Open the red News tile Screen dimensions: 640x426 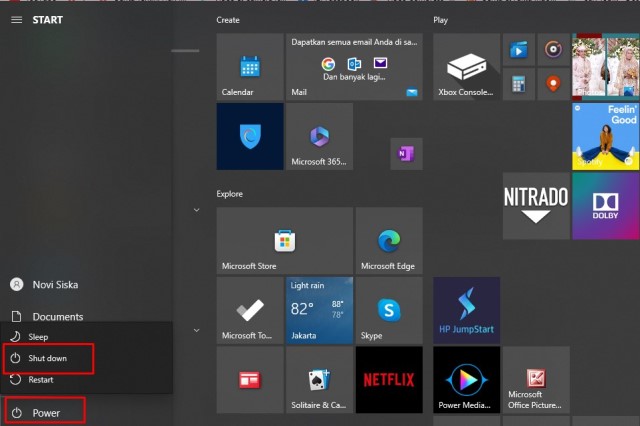(x=250, y=380)
